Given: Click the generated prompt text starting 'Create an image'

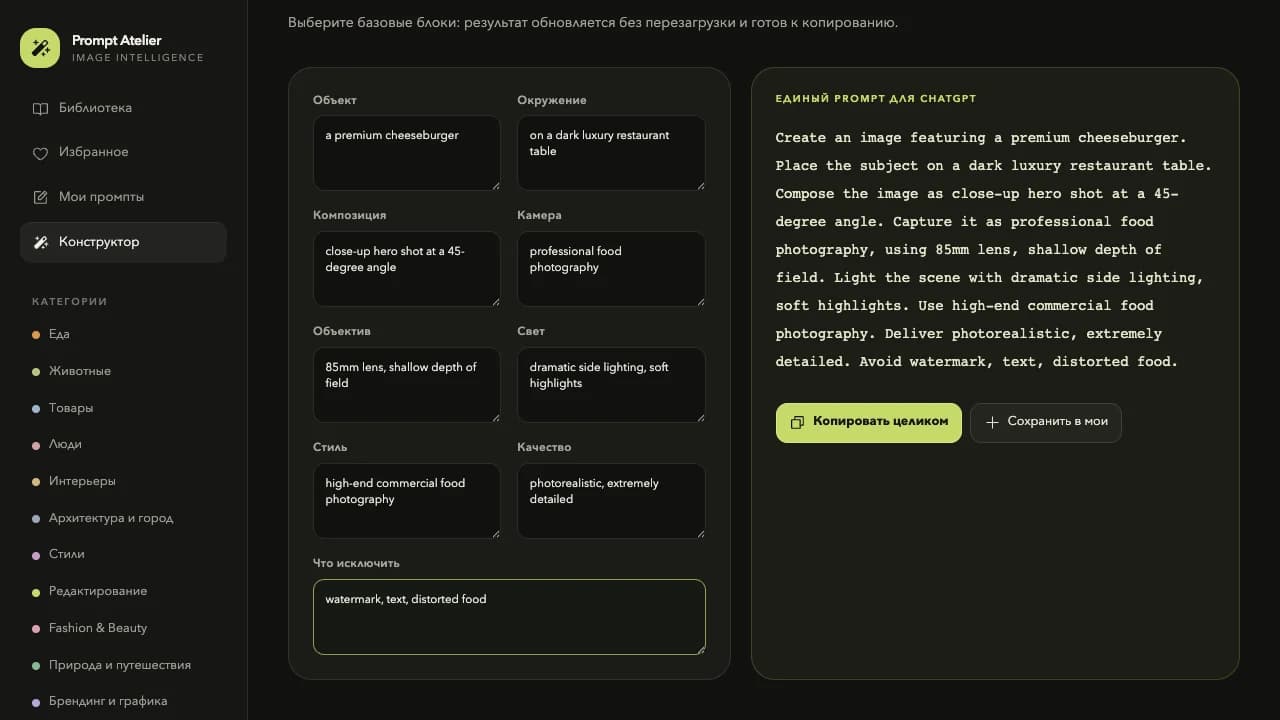Looking at the screenshot, I should pos(994,250).
